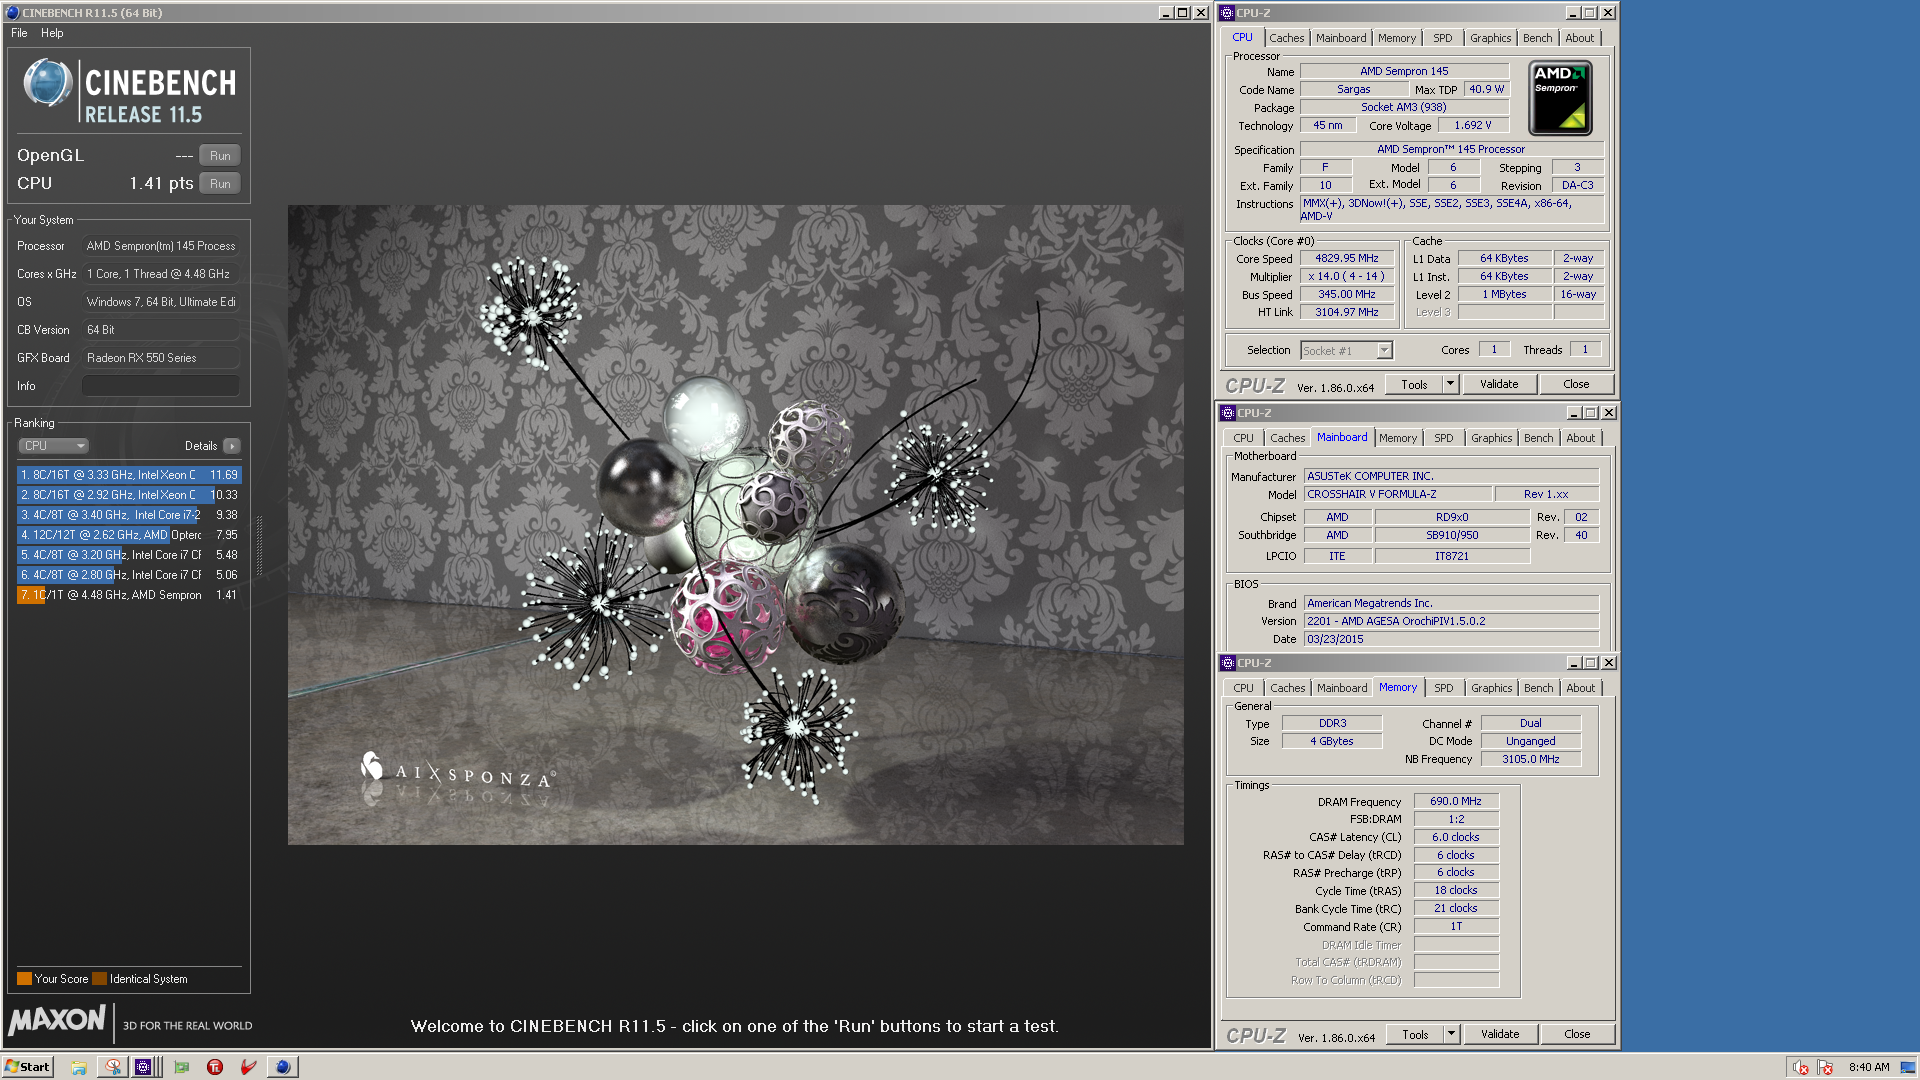Open the File menu in Cinebench
Image resolution: width=1920 pixels, height=1080 pixels.
(19, 33)
